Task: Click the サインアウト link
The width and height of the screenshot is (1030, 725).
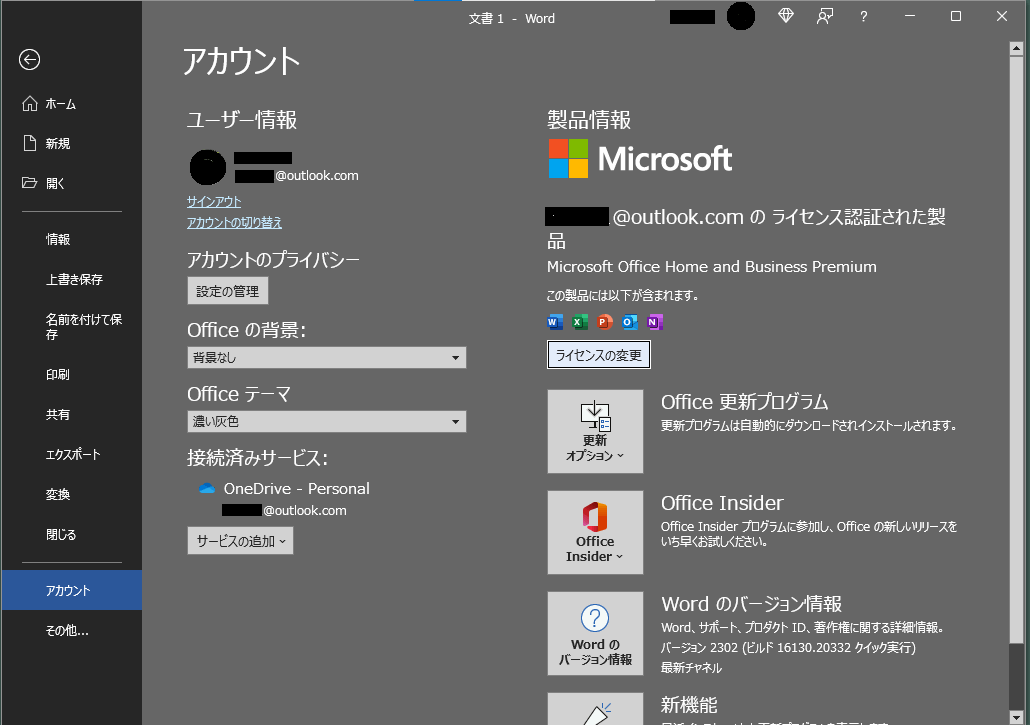Action: 213,202
